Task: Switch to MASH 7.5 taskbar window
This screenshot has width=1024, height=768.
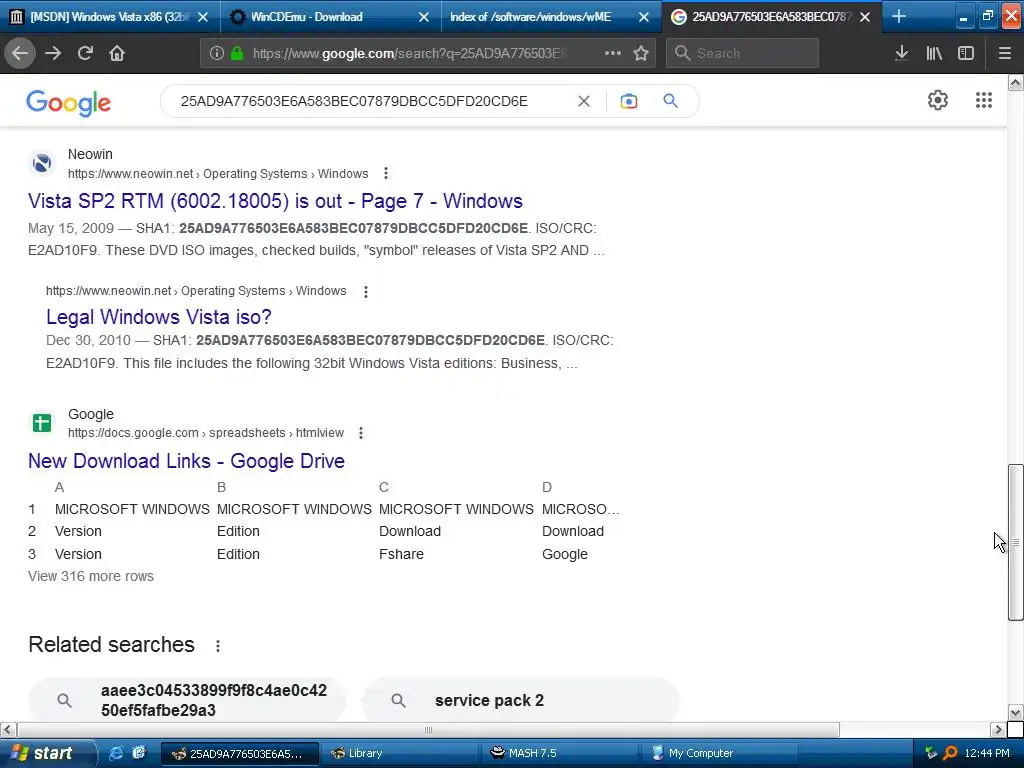Action: (559, 753)
